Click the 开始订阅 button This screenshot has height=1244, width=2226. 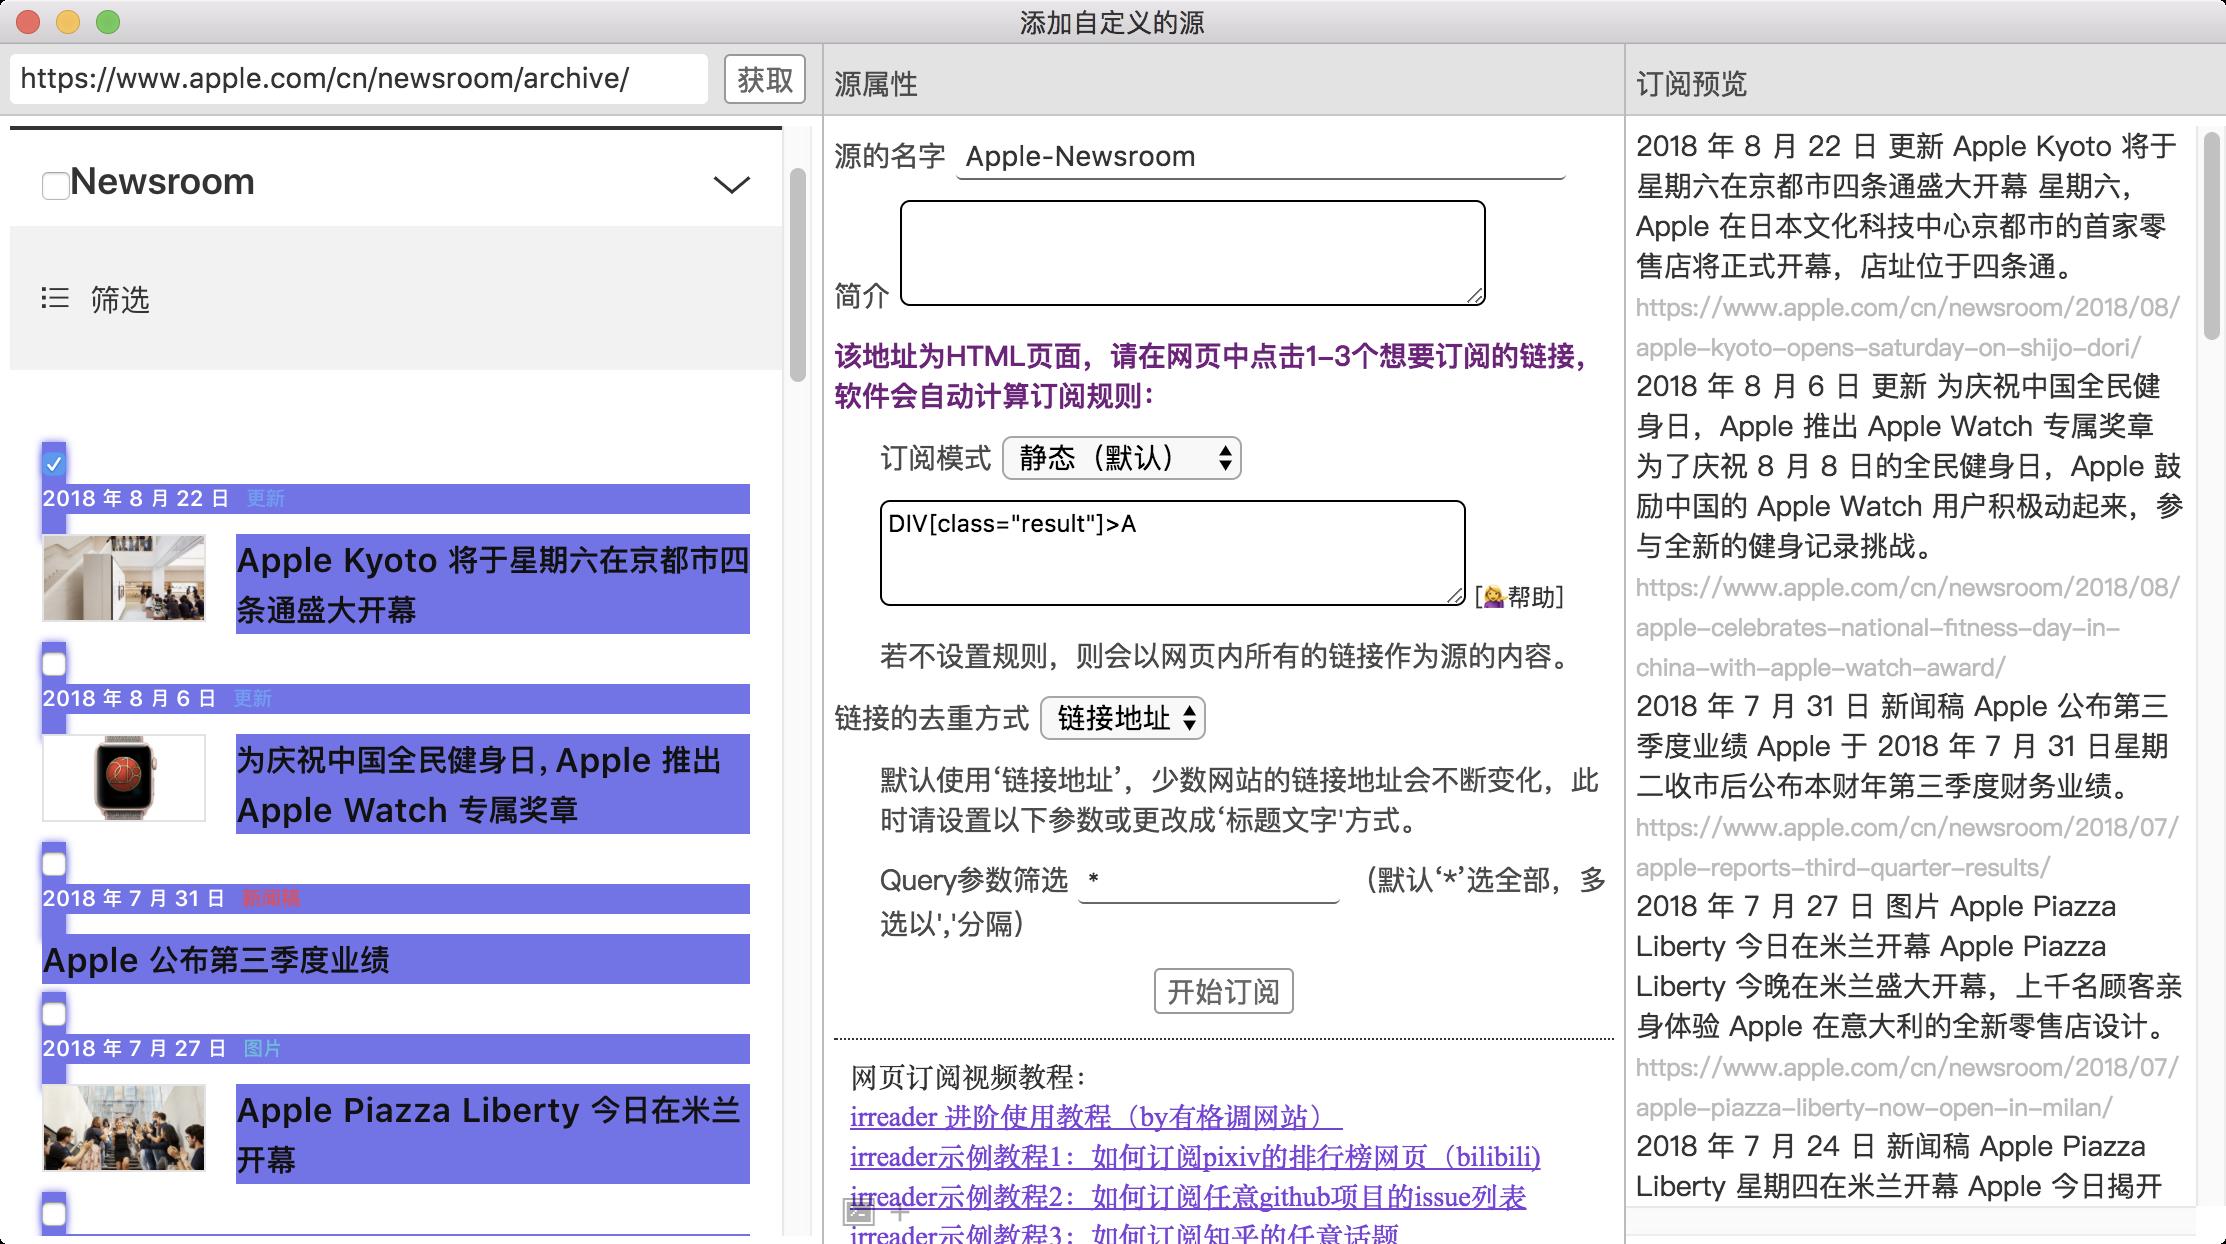(1223, 991)
